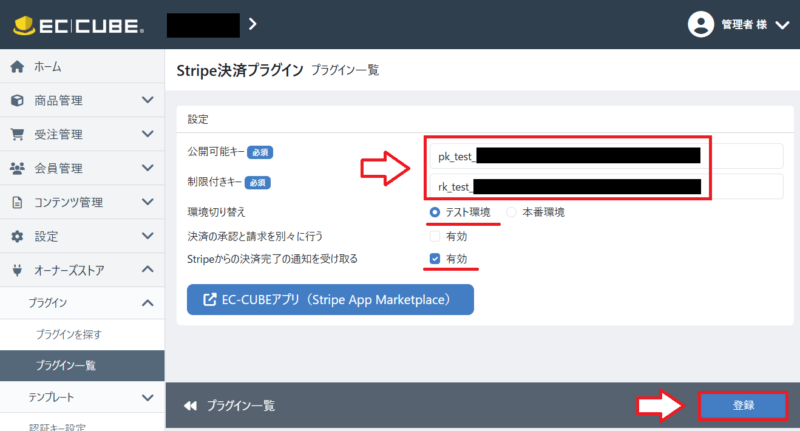Enable 決済の承認と請求を別々に行う checkbox
Image resolution: width=800 pixels, height=431 pixels.
435,236
